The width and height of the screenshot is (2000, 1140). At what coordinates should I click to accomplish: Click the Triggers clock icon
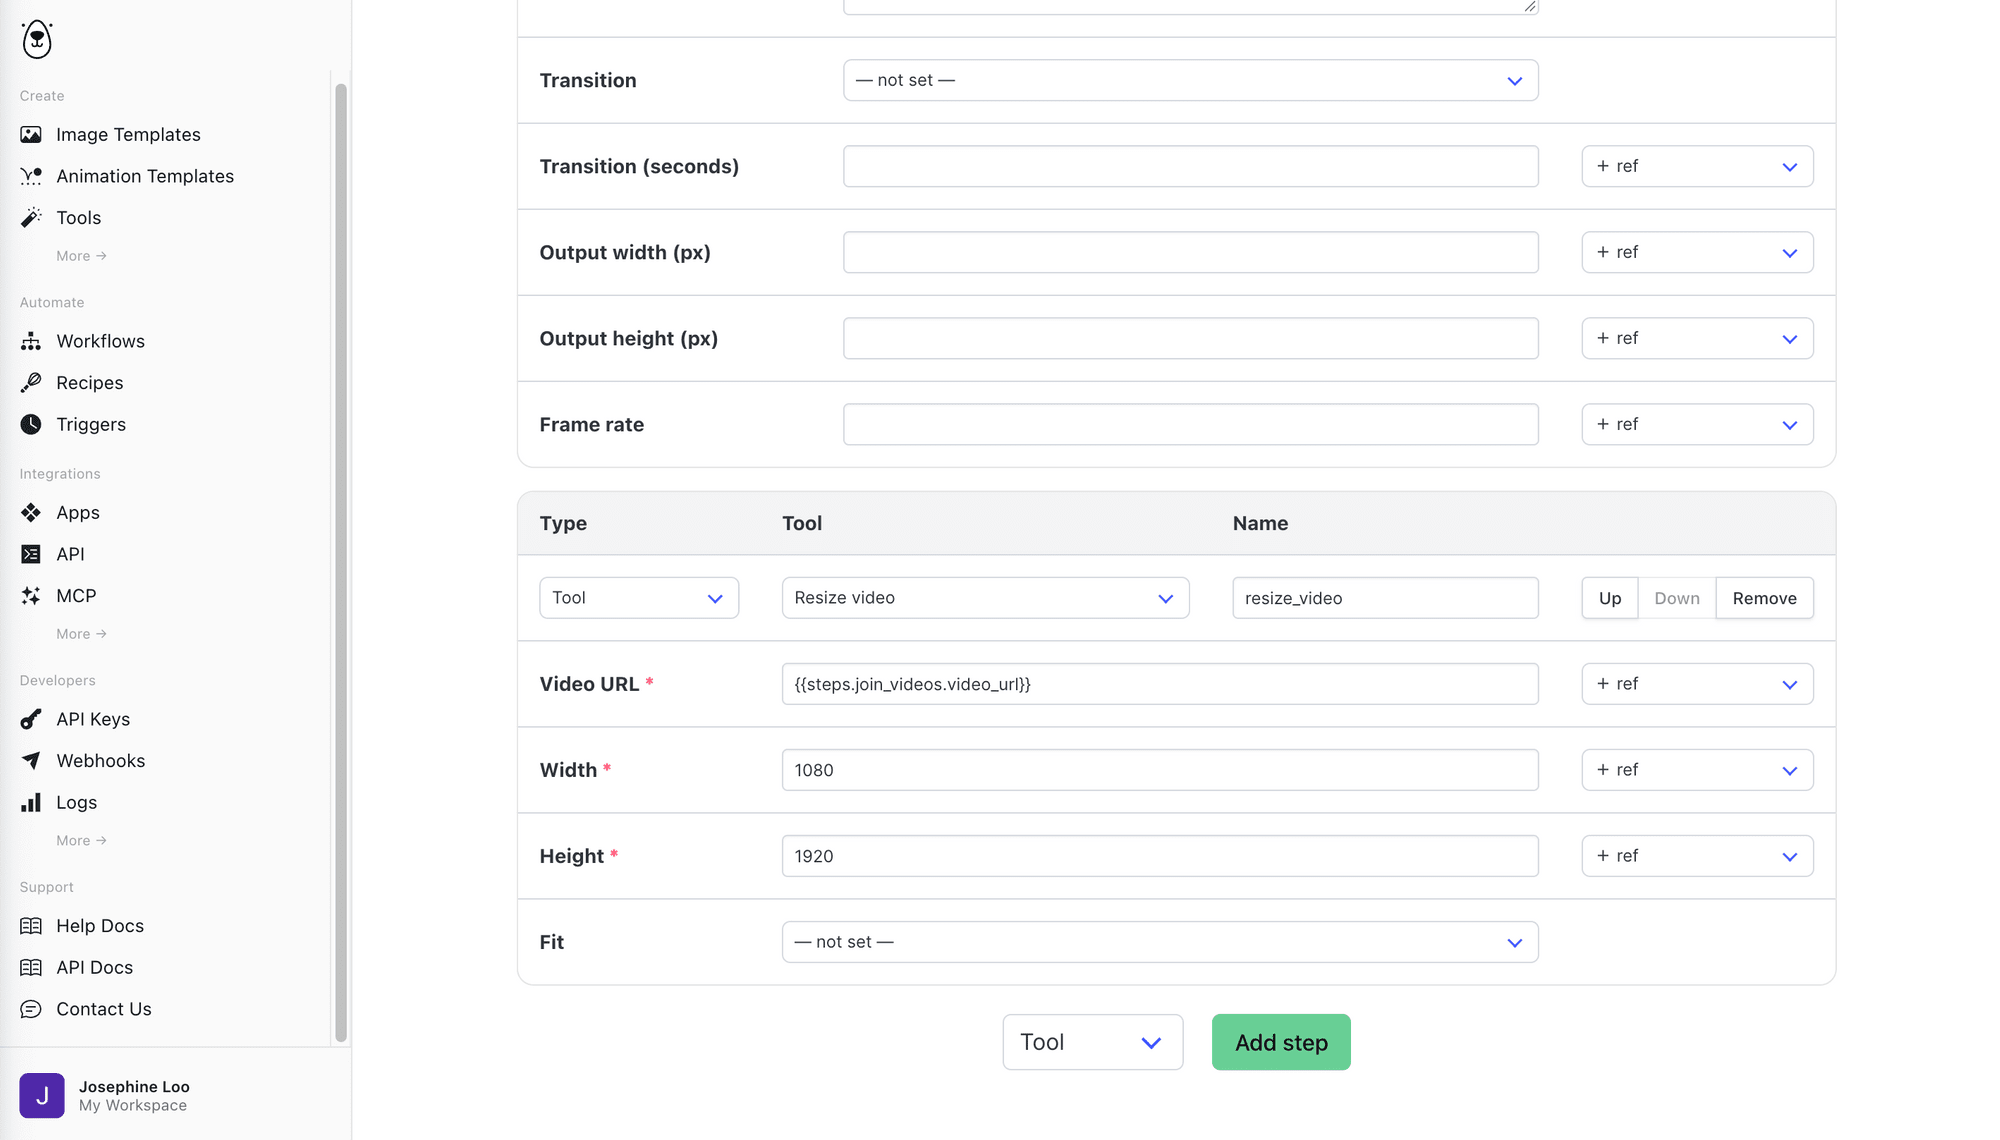point(31,424)
